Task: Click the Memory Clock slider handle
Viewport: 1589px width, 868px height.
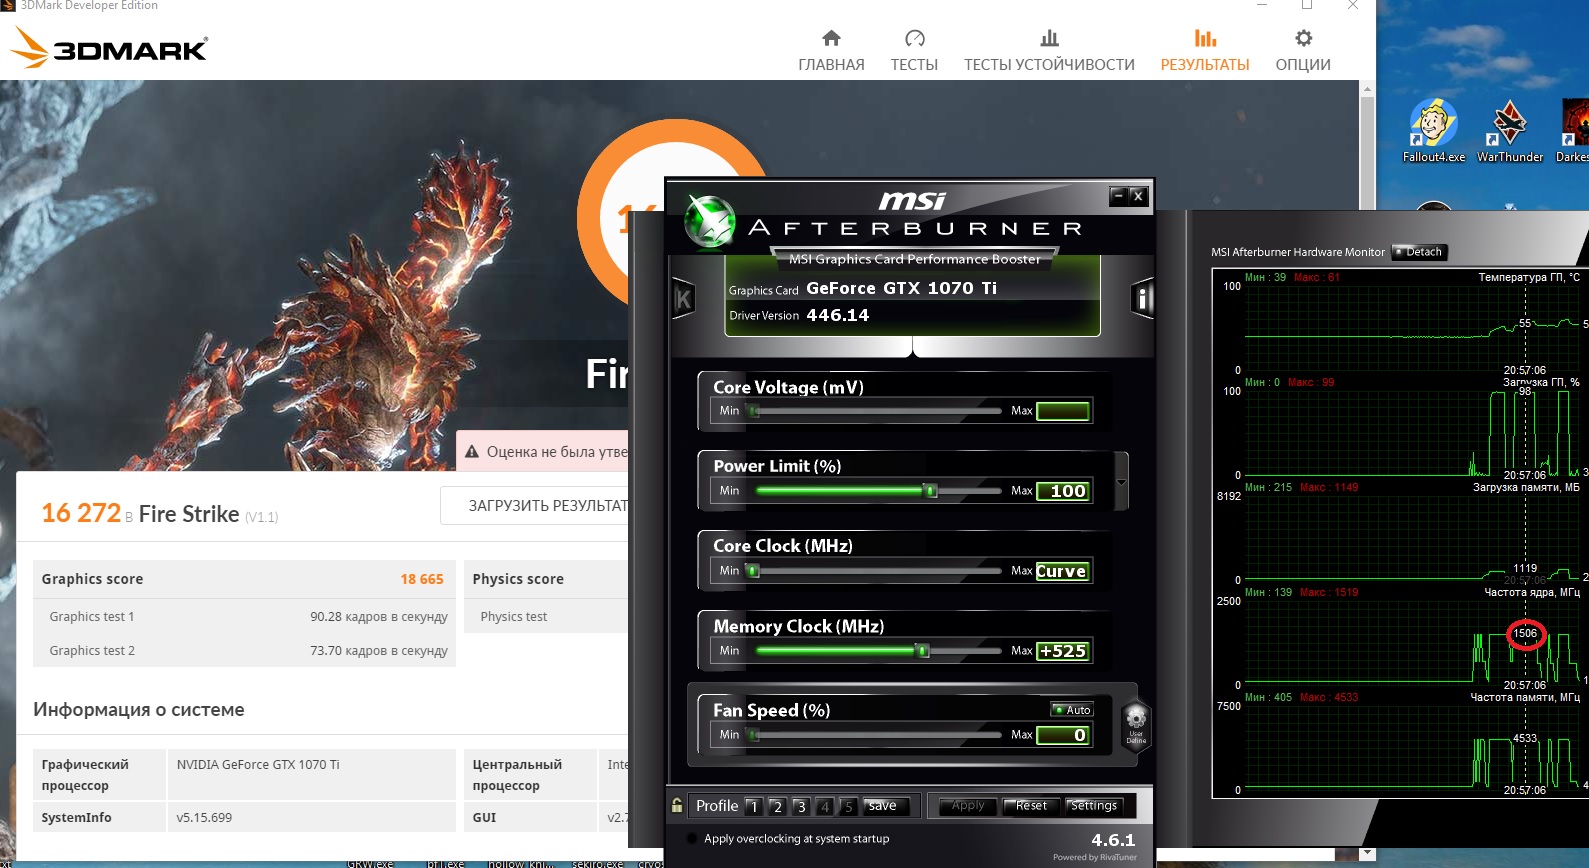Action: (923, 651)
